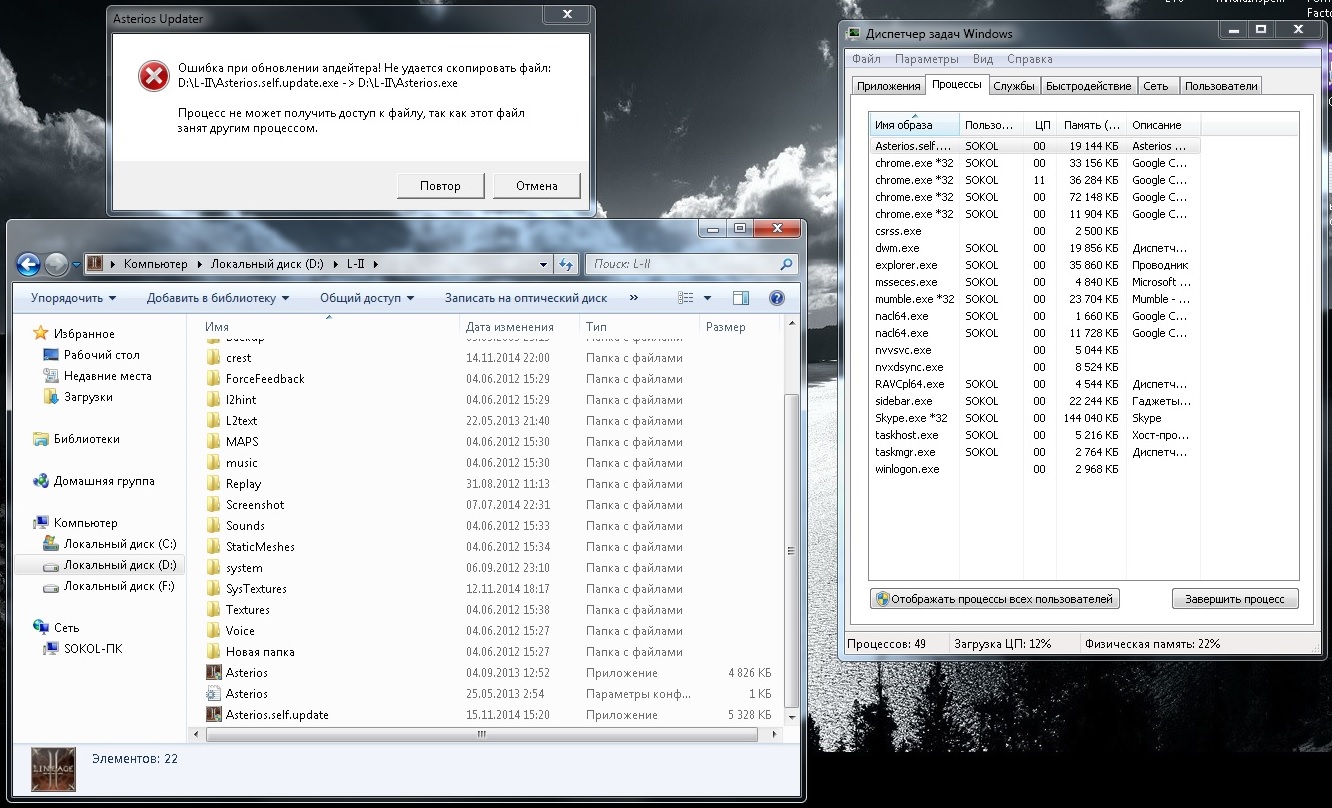The image size is (1332, 808).
Task: Select the Asterios.self.update application icon
Action: [x=213, y=714]
